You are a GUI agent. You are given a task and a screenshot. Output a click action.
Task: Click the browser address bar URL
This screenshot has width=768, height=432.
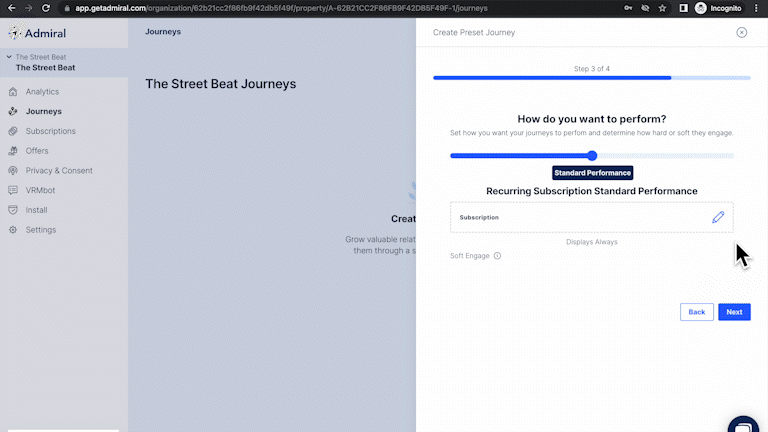281,8
